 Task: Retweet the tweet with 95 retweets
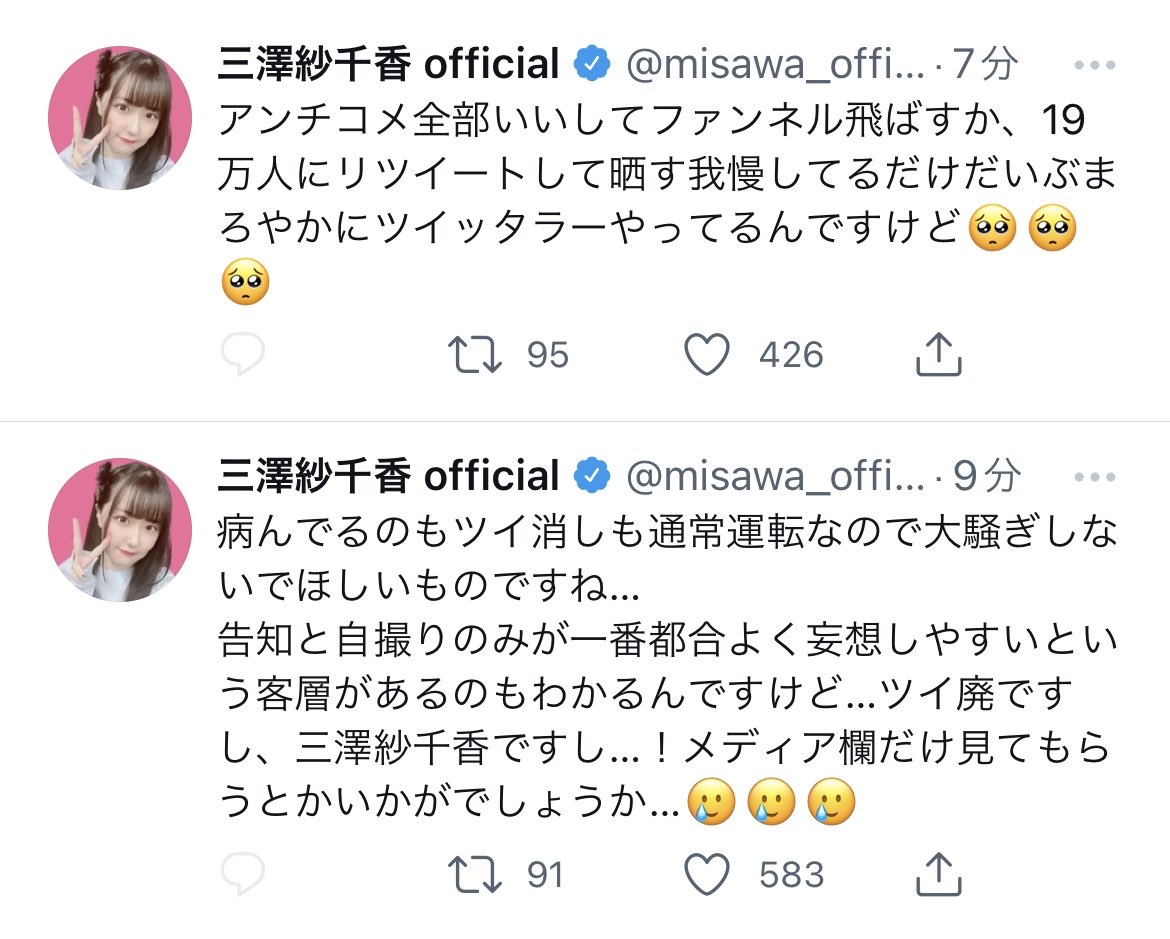476,354
